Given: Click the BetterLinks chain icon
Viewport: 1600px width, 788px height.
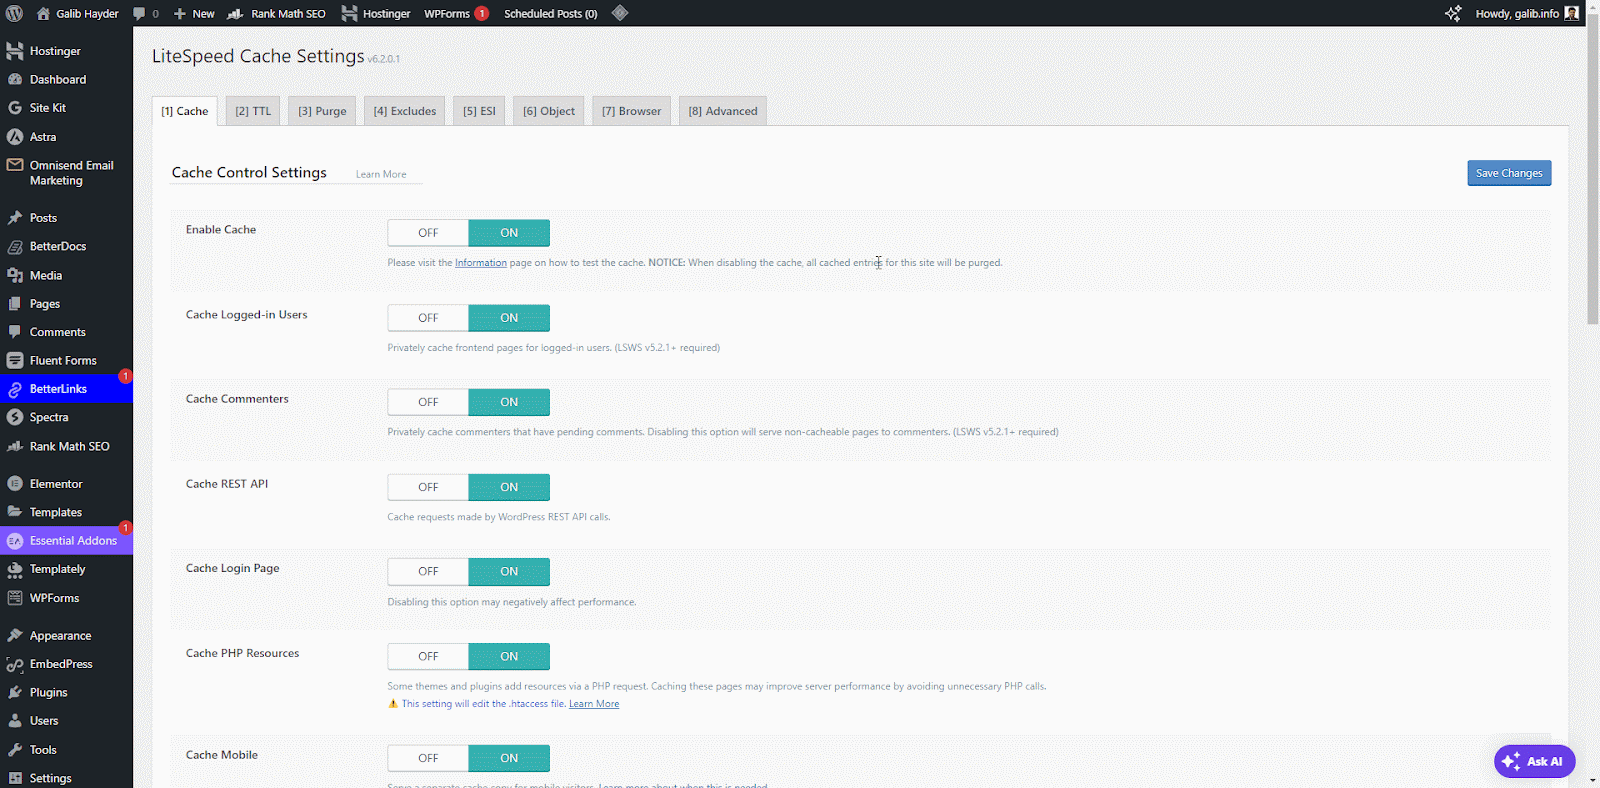Looking at the screenshot, I should [x=15, y=389].
